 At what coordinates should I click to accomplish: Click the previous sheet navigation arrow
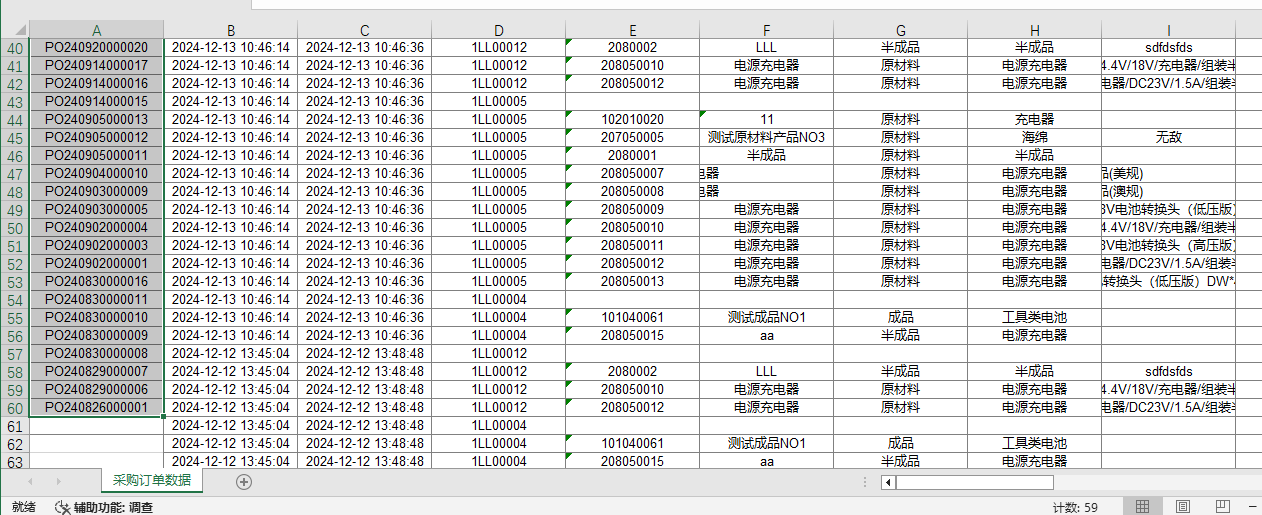click(x=31, y=482)
